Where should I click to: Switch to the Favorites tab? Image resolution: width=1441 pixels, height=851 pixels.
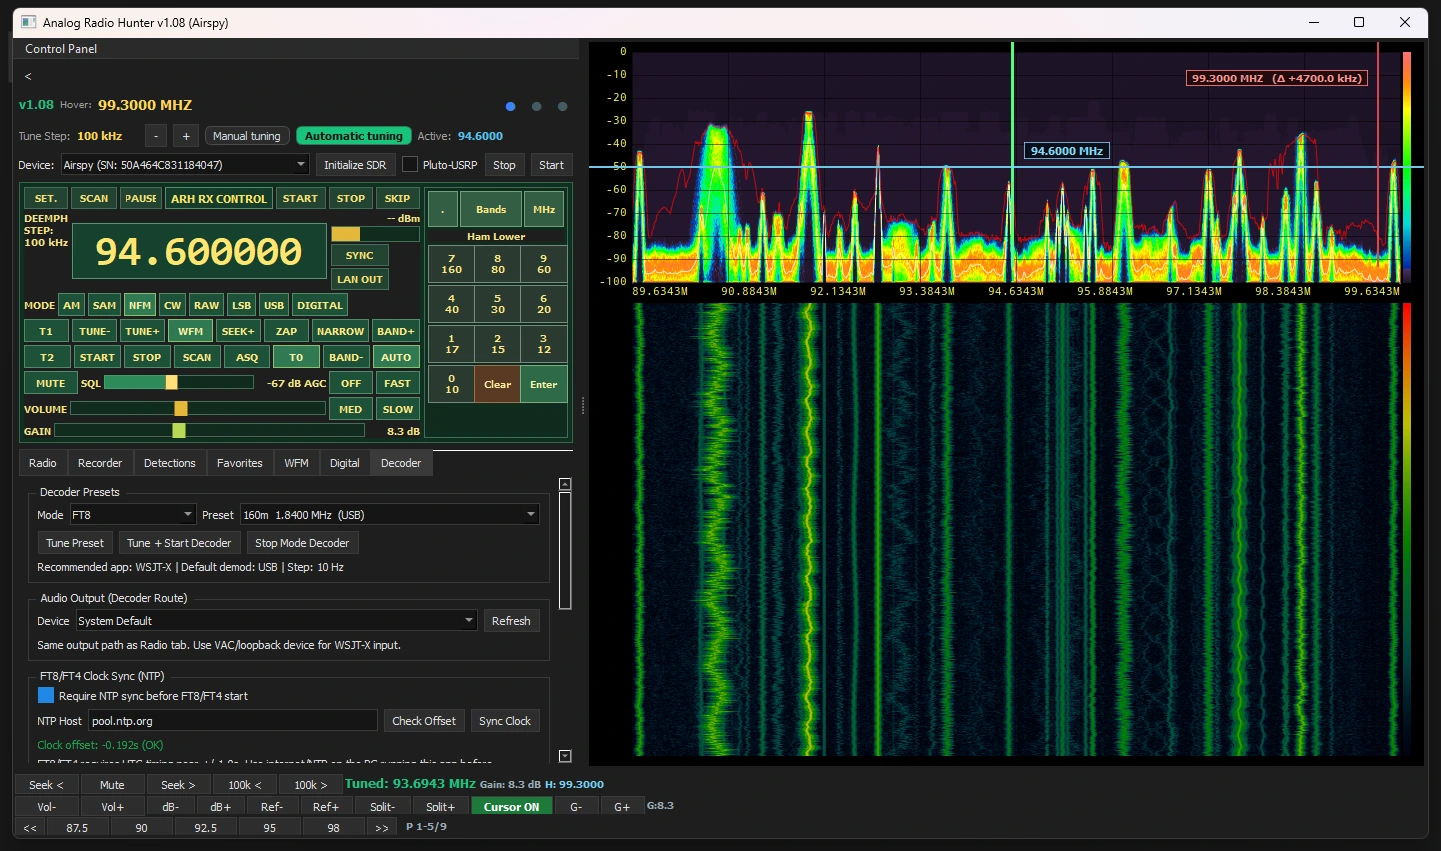tap(239, 462)
